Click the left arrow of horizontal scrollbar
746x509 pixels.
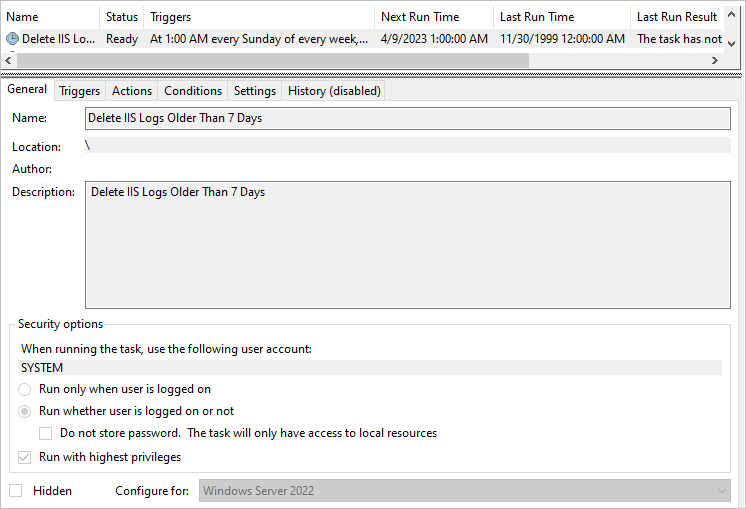8,60
